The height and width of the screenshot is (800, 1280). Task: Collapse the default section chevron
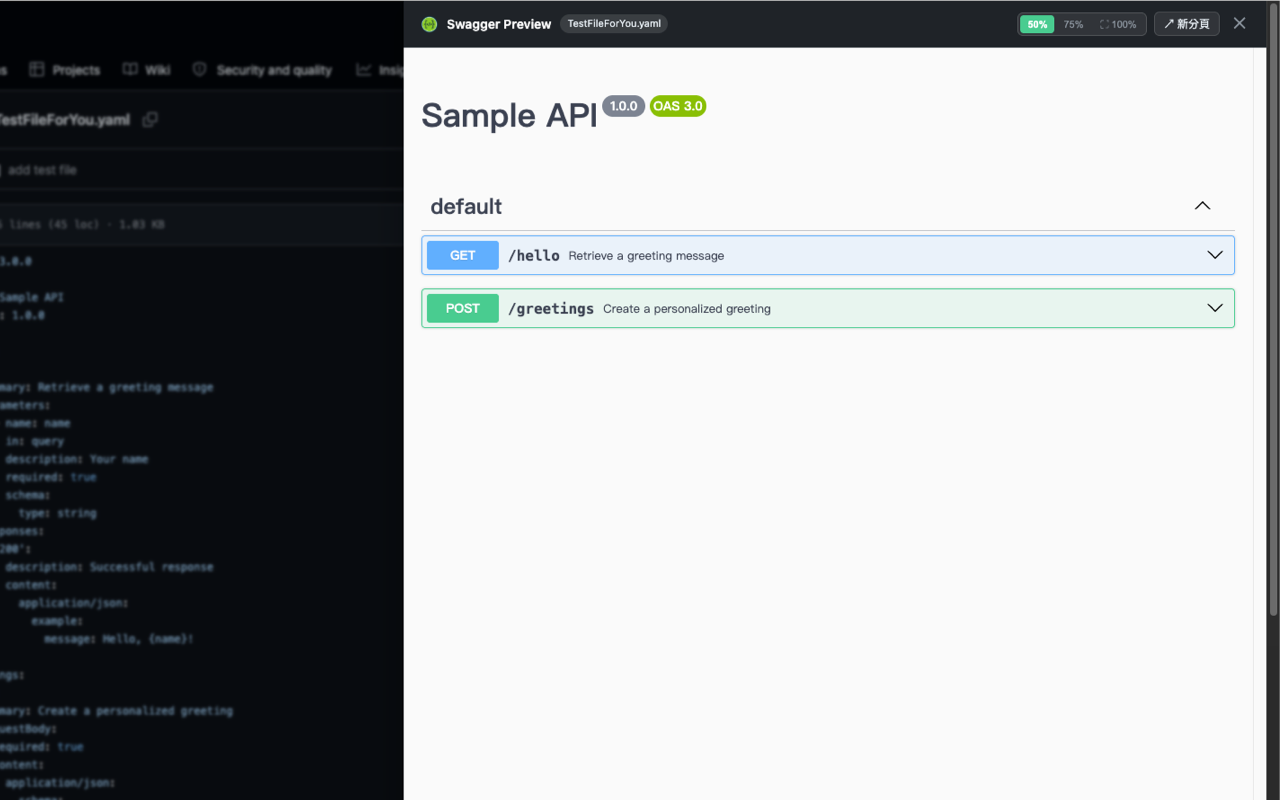coord(1202,206)
